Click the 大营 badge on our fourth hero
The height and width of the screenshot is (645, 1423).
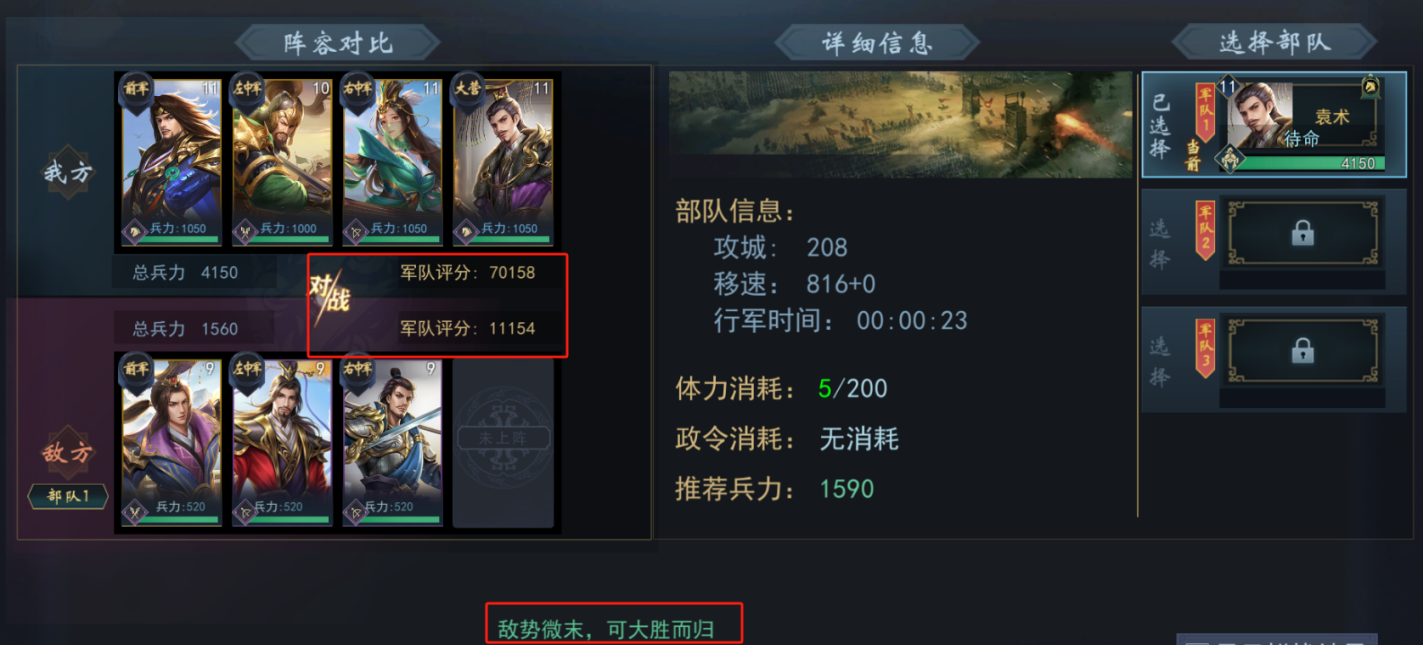pos(467,87)
